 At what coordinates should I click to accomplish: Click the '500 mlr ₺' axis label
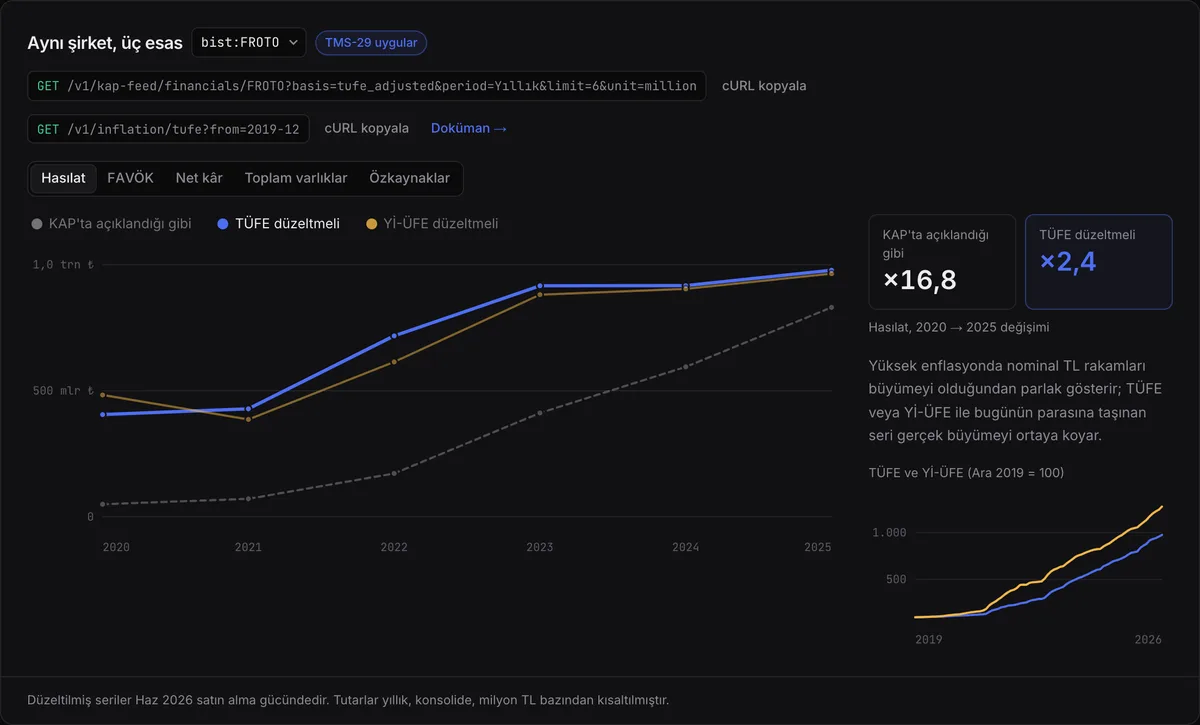[x=63, y=391]
